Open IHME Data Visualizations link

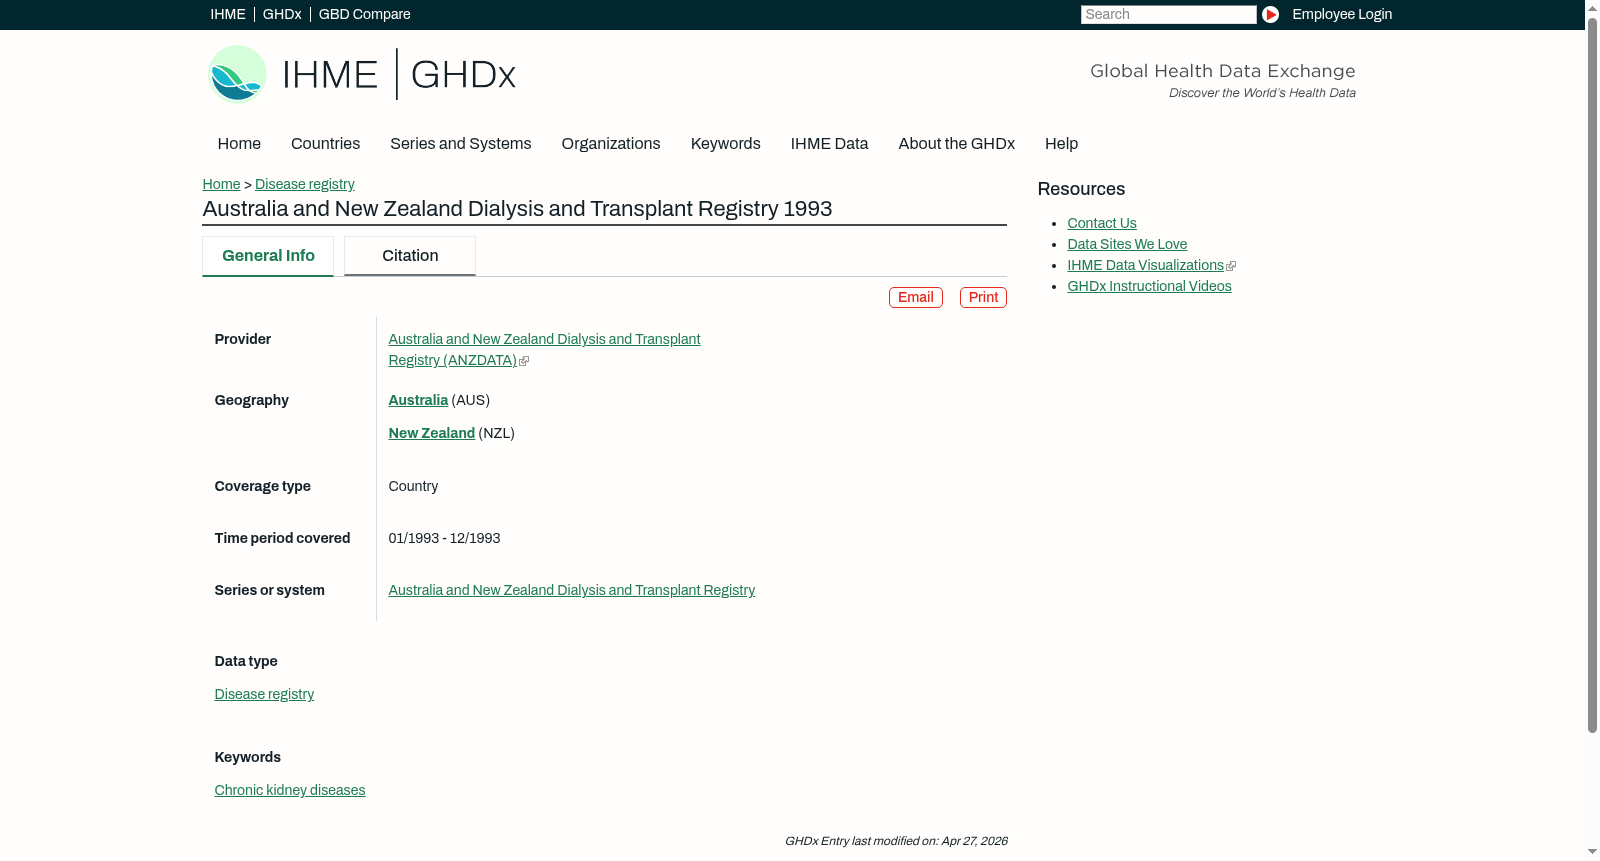[x=1145, y=266]
